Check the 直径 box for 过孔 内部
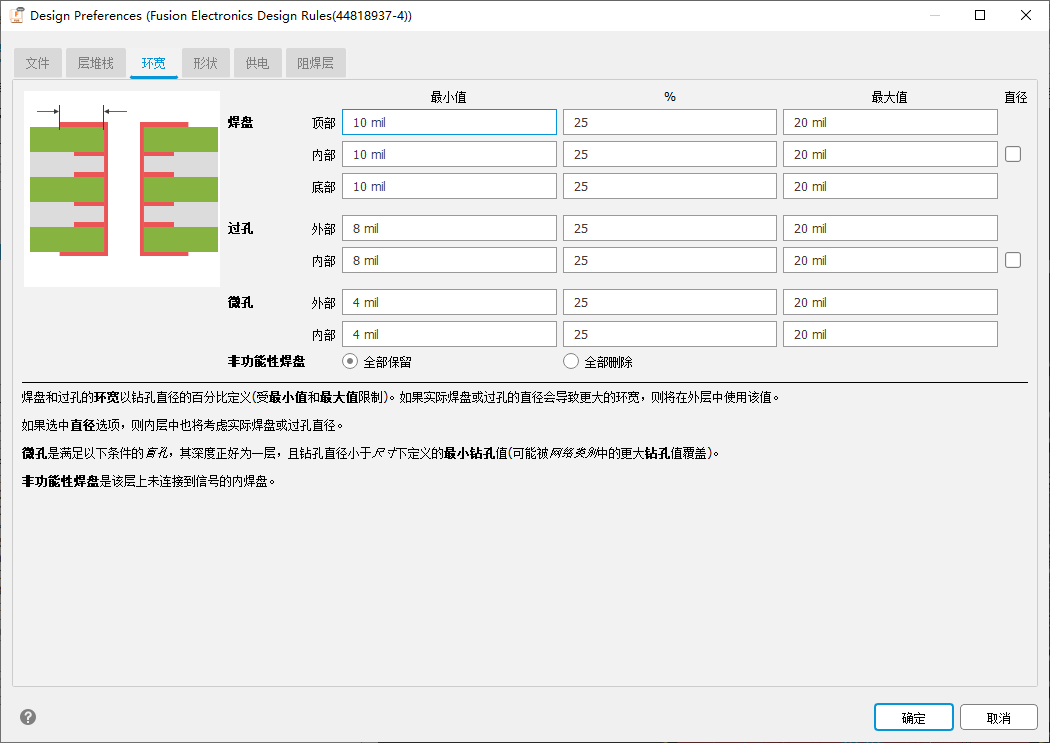Image resolution: width=1050 pixels, height=743 pixels. [x=1013, y=259]
